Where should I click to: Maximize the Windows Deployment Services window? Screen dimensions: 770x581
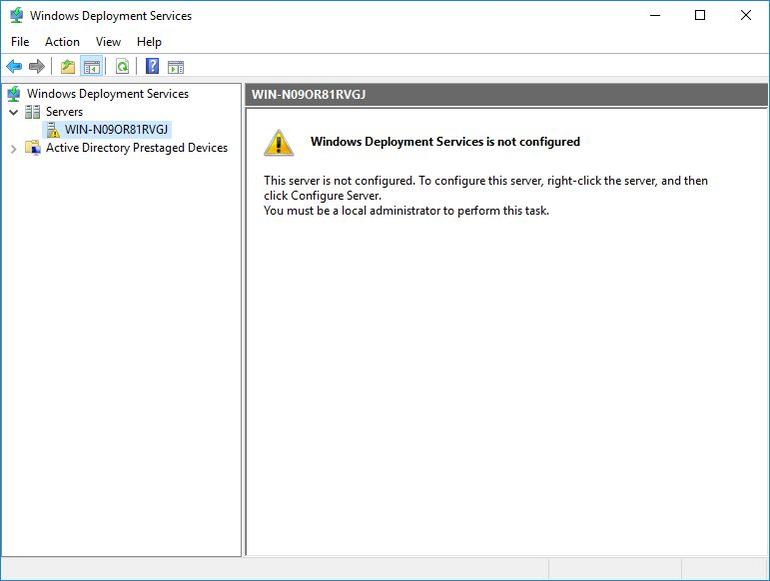pyautogui.click(x=700, y=15)
